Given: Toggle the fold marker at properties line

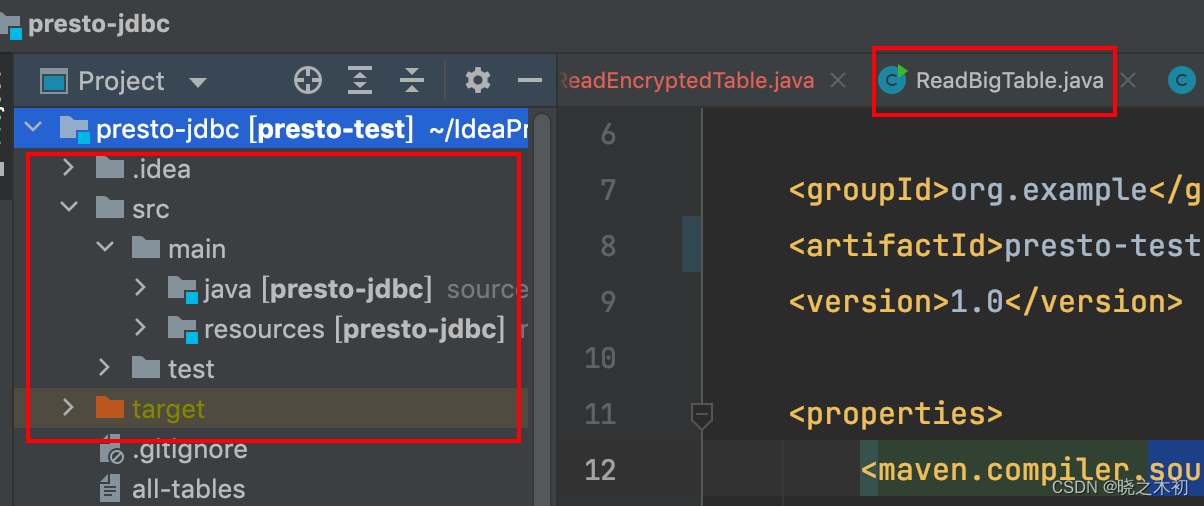Looking at the screenshot, I should click(x=702, y=413).
